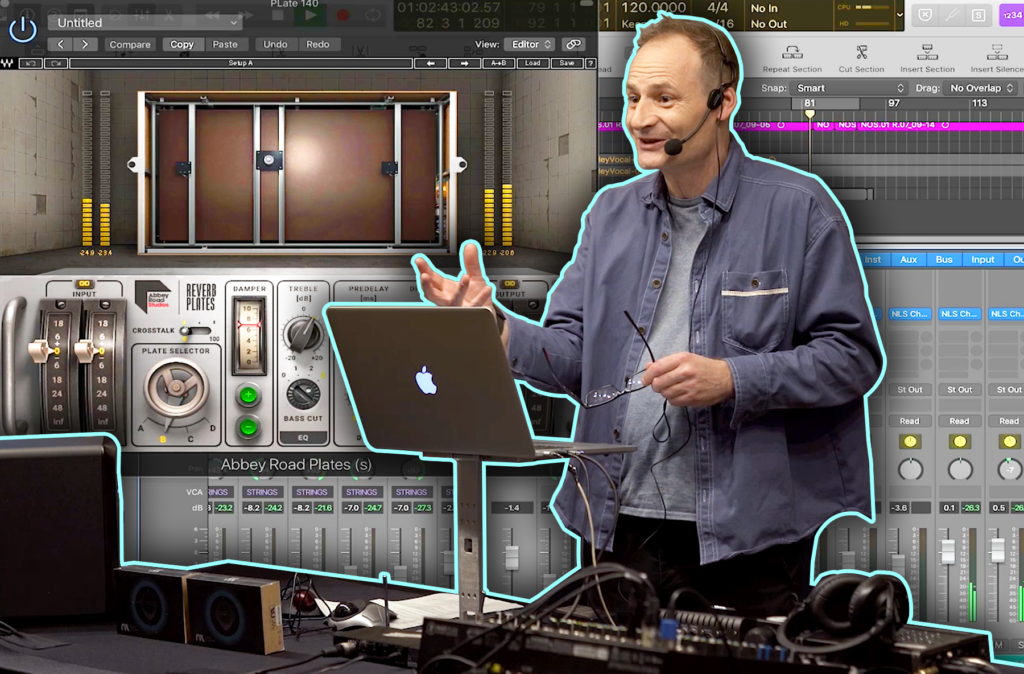Screen dimensions: 1024x674
Task: Click the green Damper plus button
Action: [x=248, y=395]
